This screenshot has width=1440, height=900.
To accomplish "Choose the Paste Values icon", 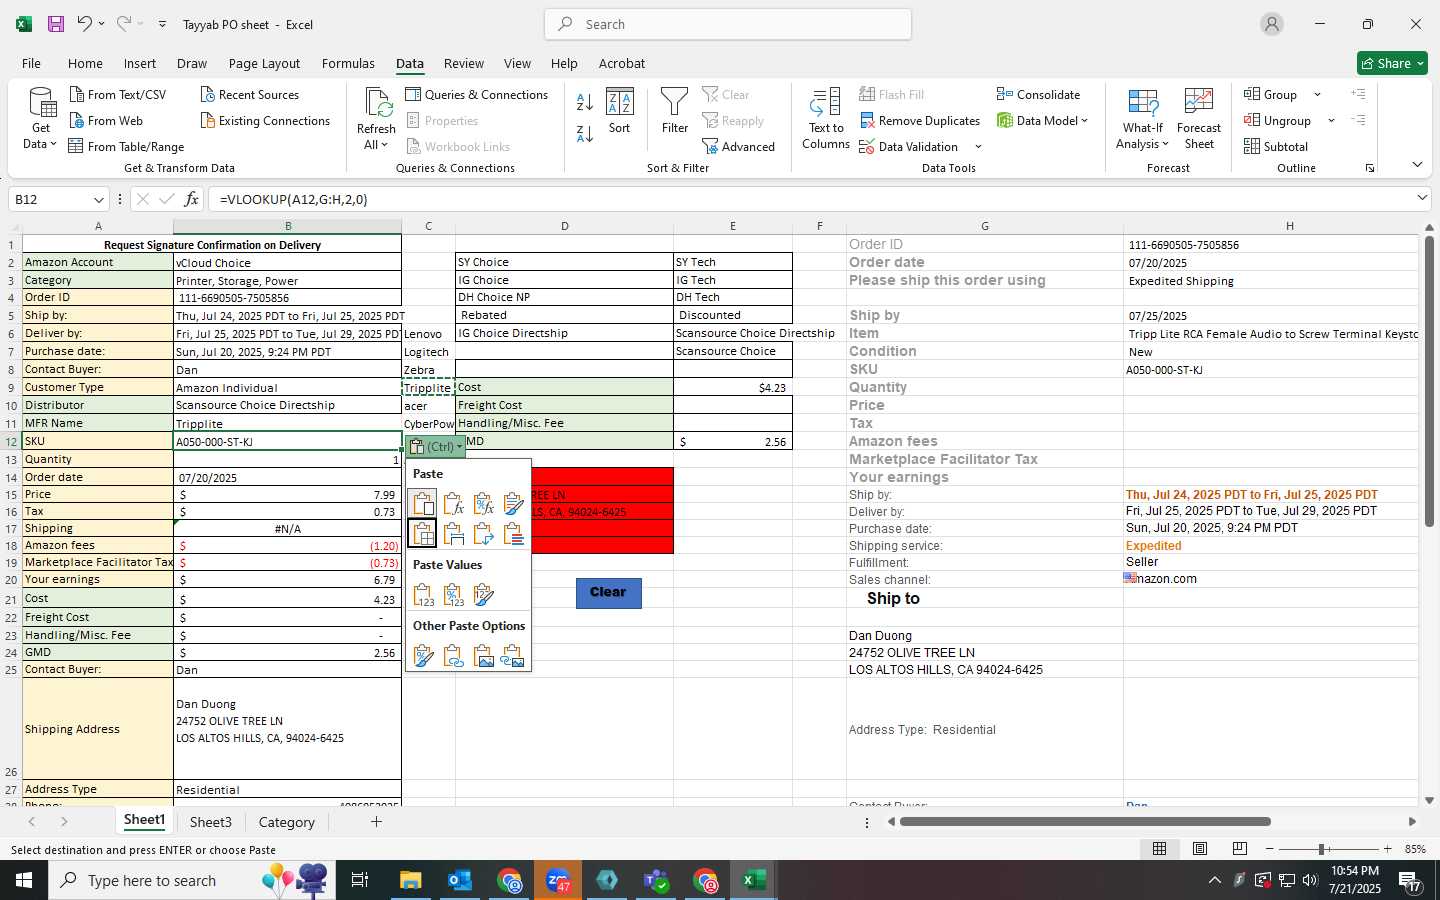I will (423, 595).
